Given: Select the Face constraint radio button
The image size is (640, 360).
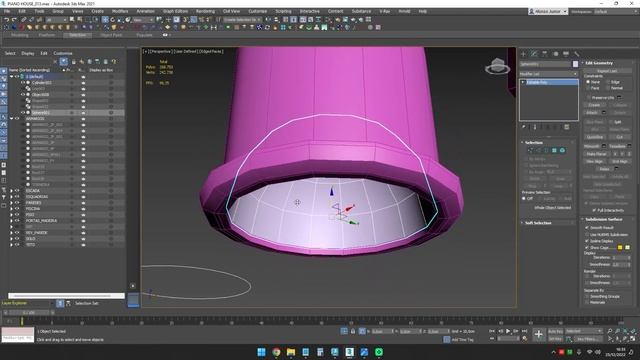Looking at the screenshot, I should click(x=588, y=88).
